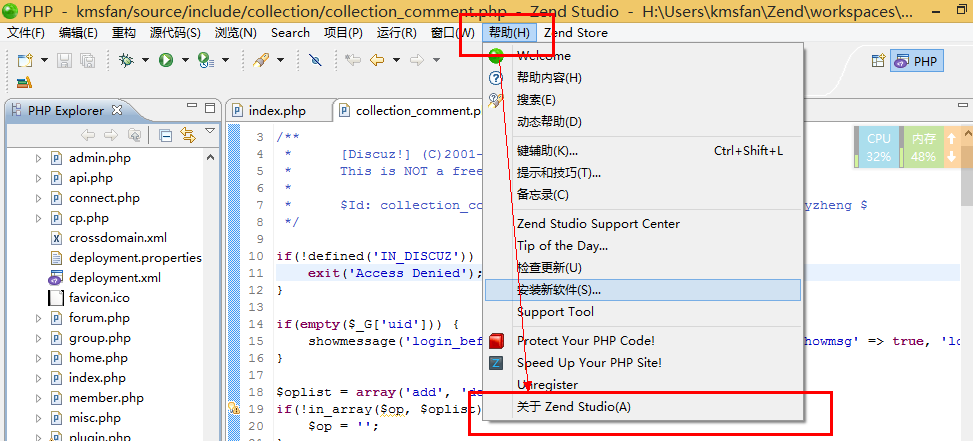
Task: Choose 关于 Zend Studio(A) menu entry
Action: point(643,407)
